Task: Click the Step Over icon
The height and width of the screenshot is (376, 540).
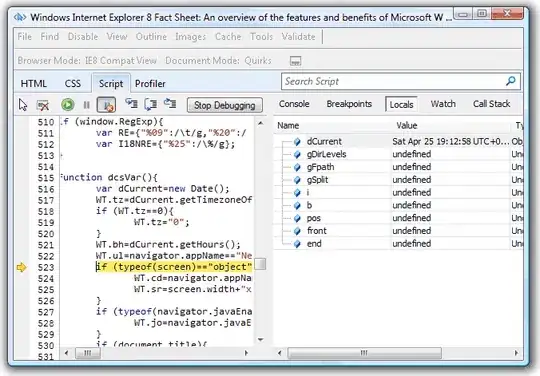Action: [151, 104]
